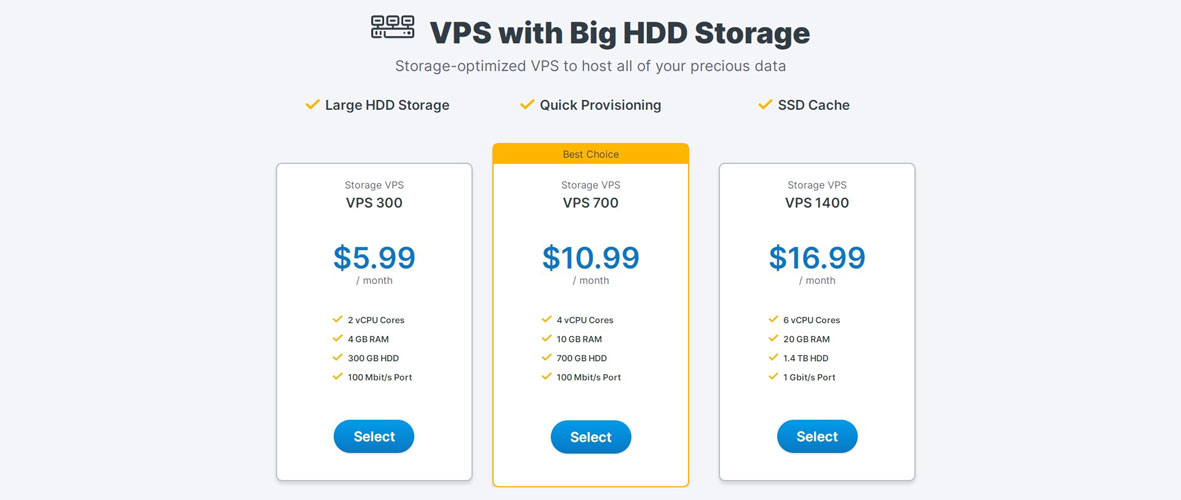1181x500 pixels.
Task: Click checkmark icon next to SSD Cache
Action: [x=765, y=105]
